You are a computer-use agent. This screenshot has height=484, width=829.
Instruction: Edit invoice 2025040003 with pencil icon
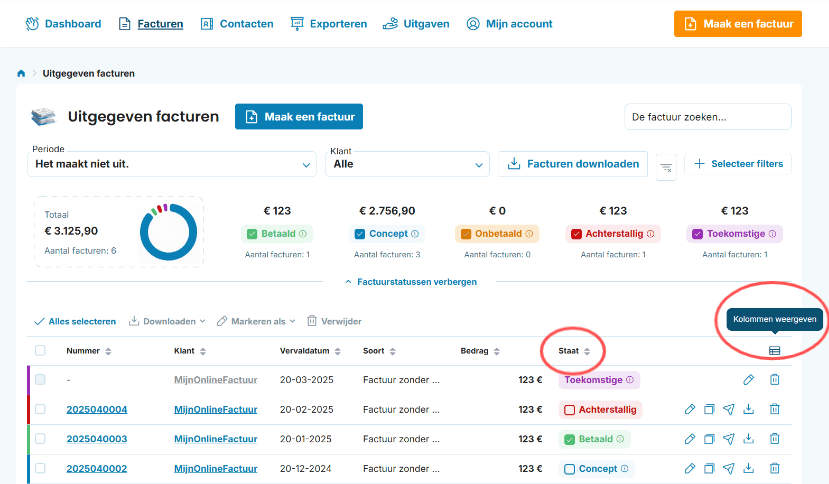click(690, 439)
